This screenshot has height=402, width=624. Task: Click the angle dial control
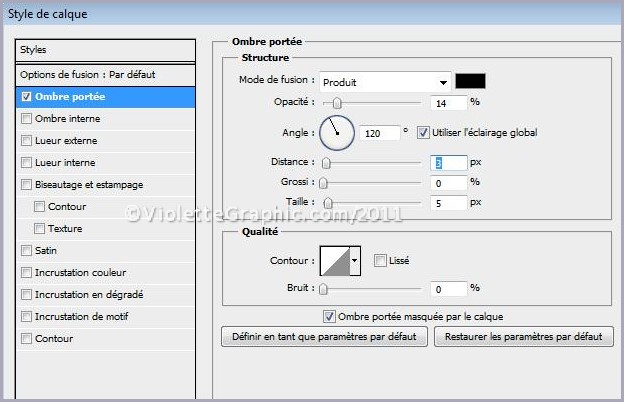[x=337, y=131]
